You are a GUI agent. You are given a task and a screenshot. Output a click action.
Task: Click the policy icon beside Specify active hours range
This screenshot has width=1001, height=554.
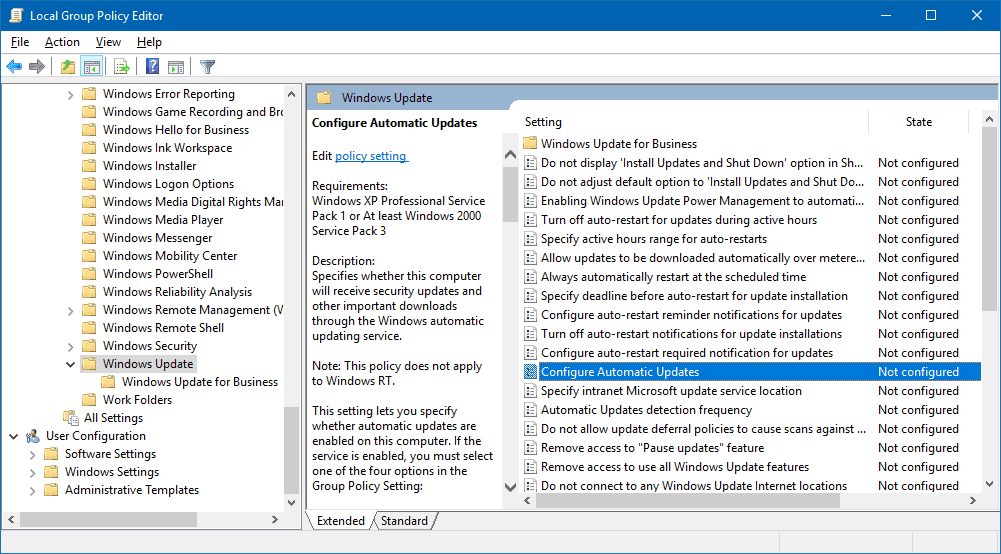tap(530, 239)
